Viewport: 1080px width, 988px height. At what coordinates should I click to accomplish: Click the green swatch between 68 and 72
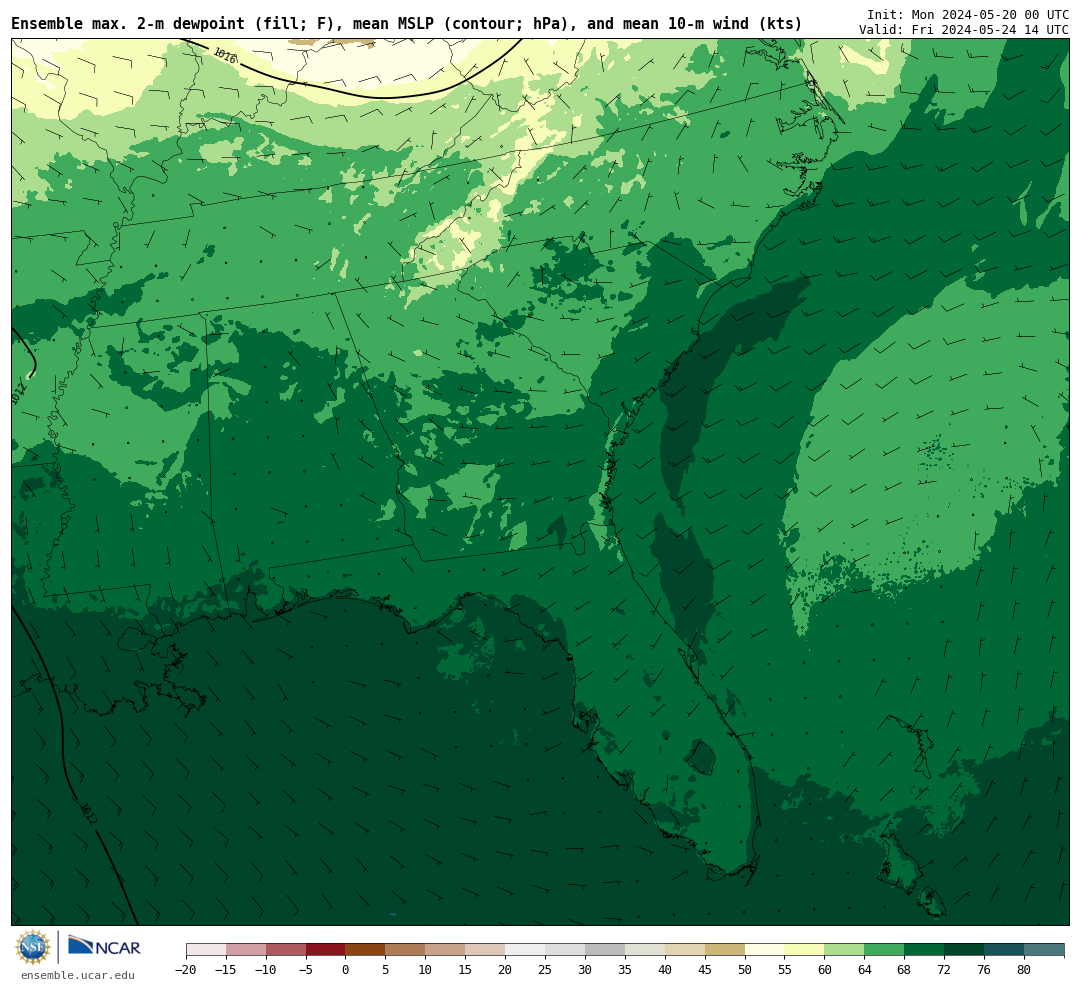click(925, 950)
